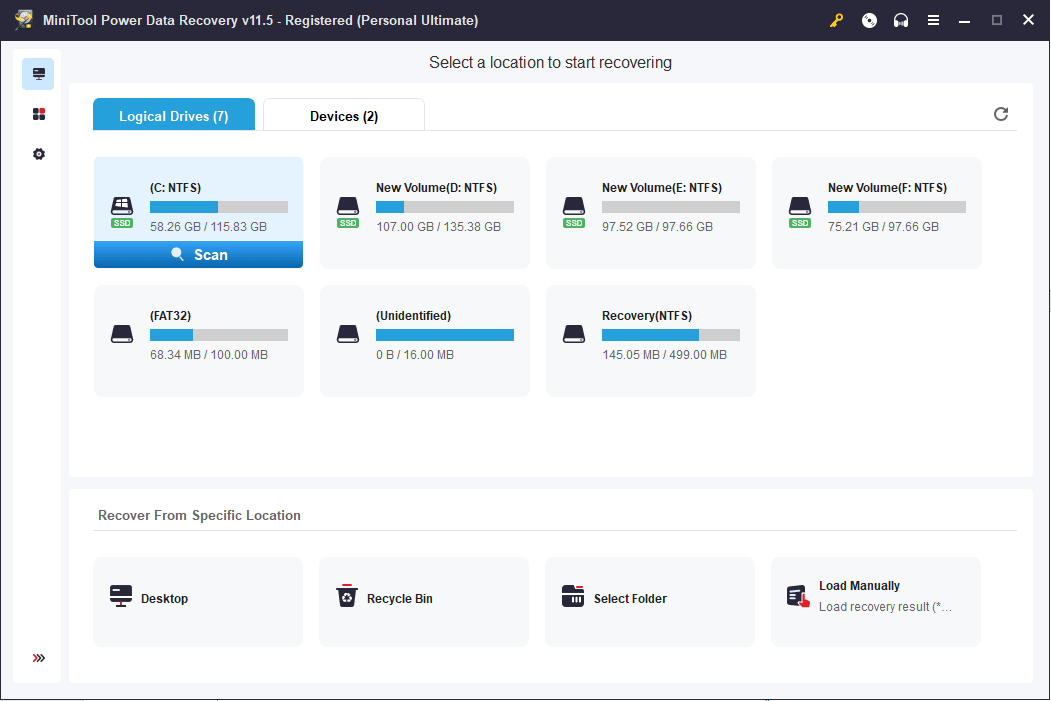The image size is (1051, 701).
Task: Click the C: drive SSD icon
Action: pos(122,212)
